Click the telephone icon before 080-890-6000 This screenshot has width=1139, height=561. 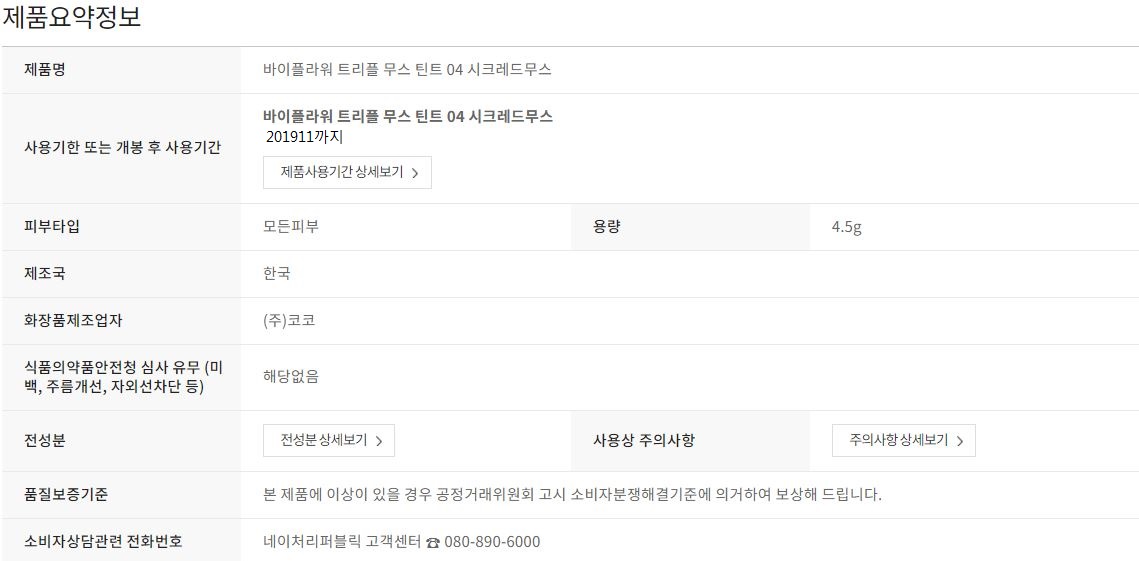click(x=433, y=543)
